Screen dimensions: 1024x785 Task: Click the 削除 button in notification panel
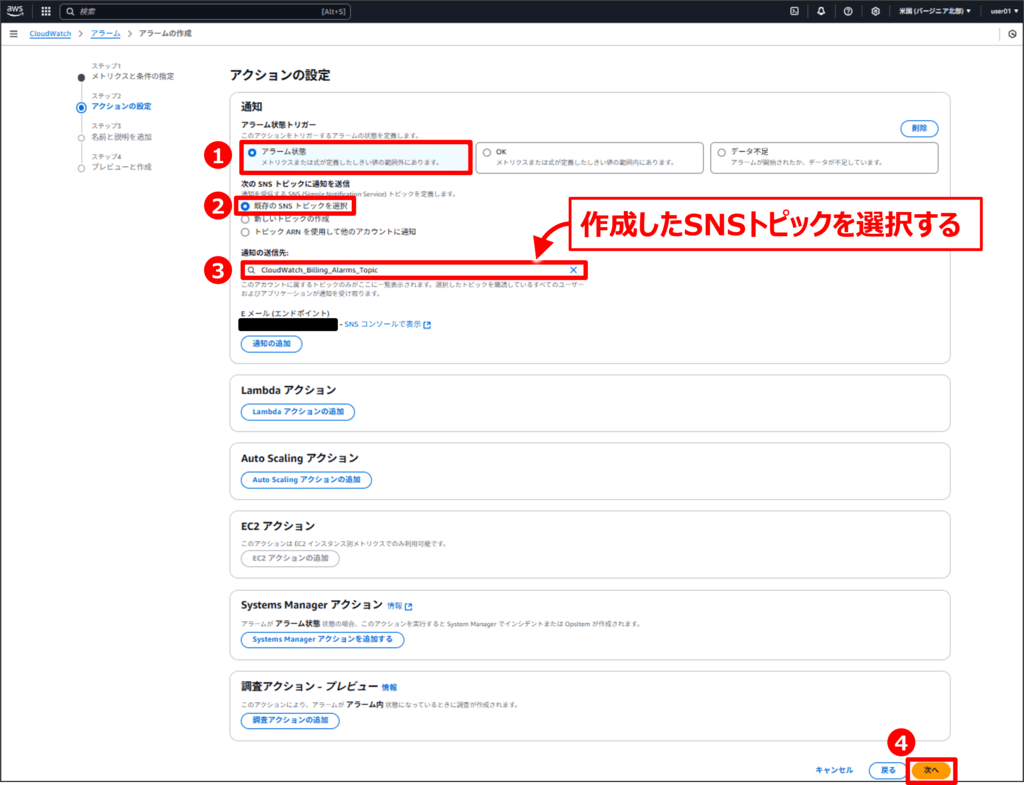920,129
